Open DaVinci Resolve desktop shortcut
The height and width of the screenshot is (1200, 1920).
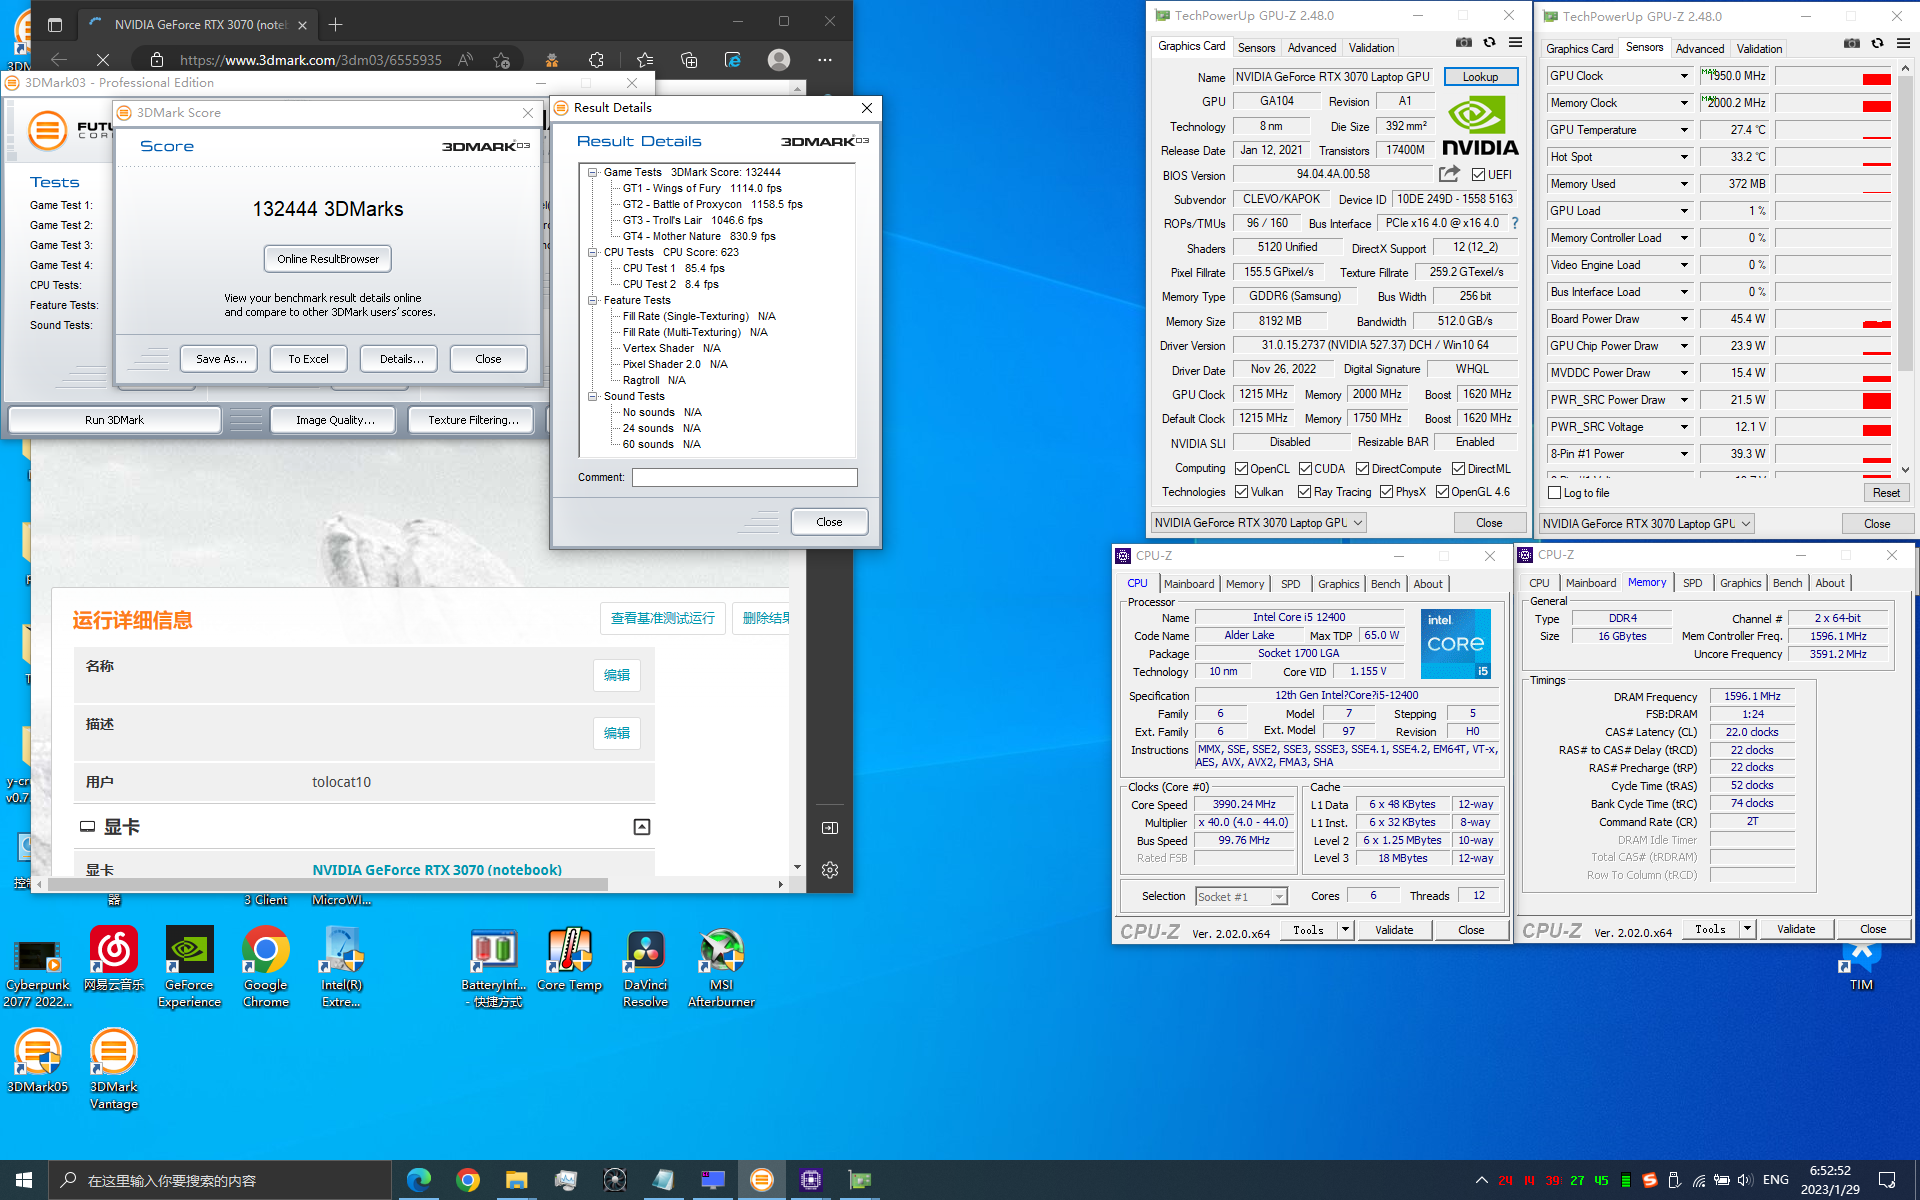(x=645, y=968)
